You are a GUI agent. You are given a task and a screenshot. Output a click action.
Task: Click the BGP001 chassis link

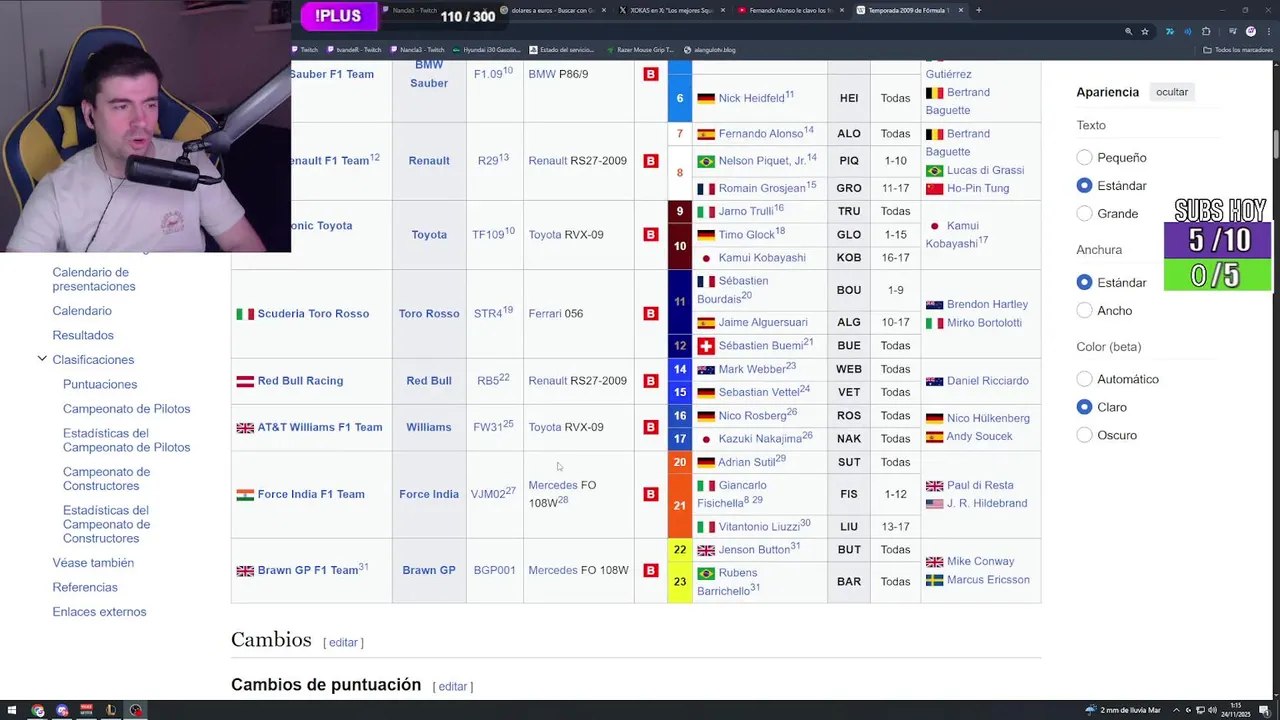(494, 570)
